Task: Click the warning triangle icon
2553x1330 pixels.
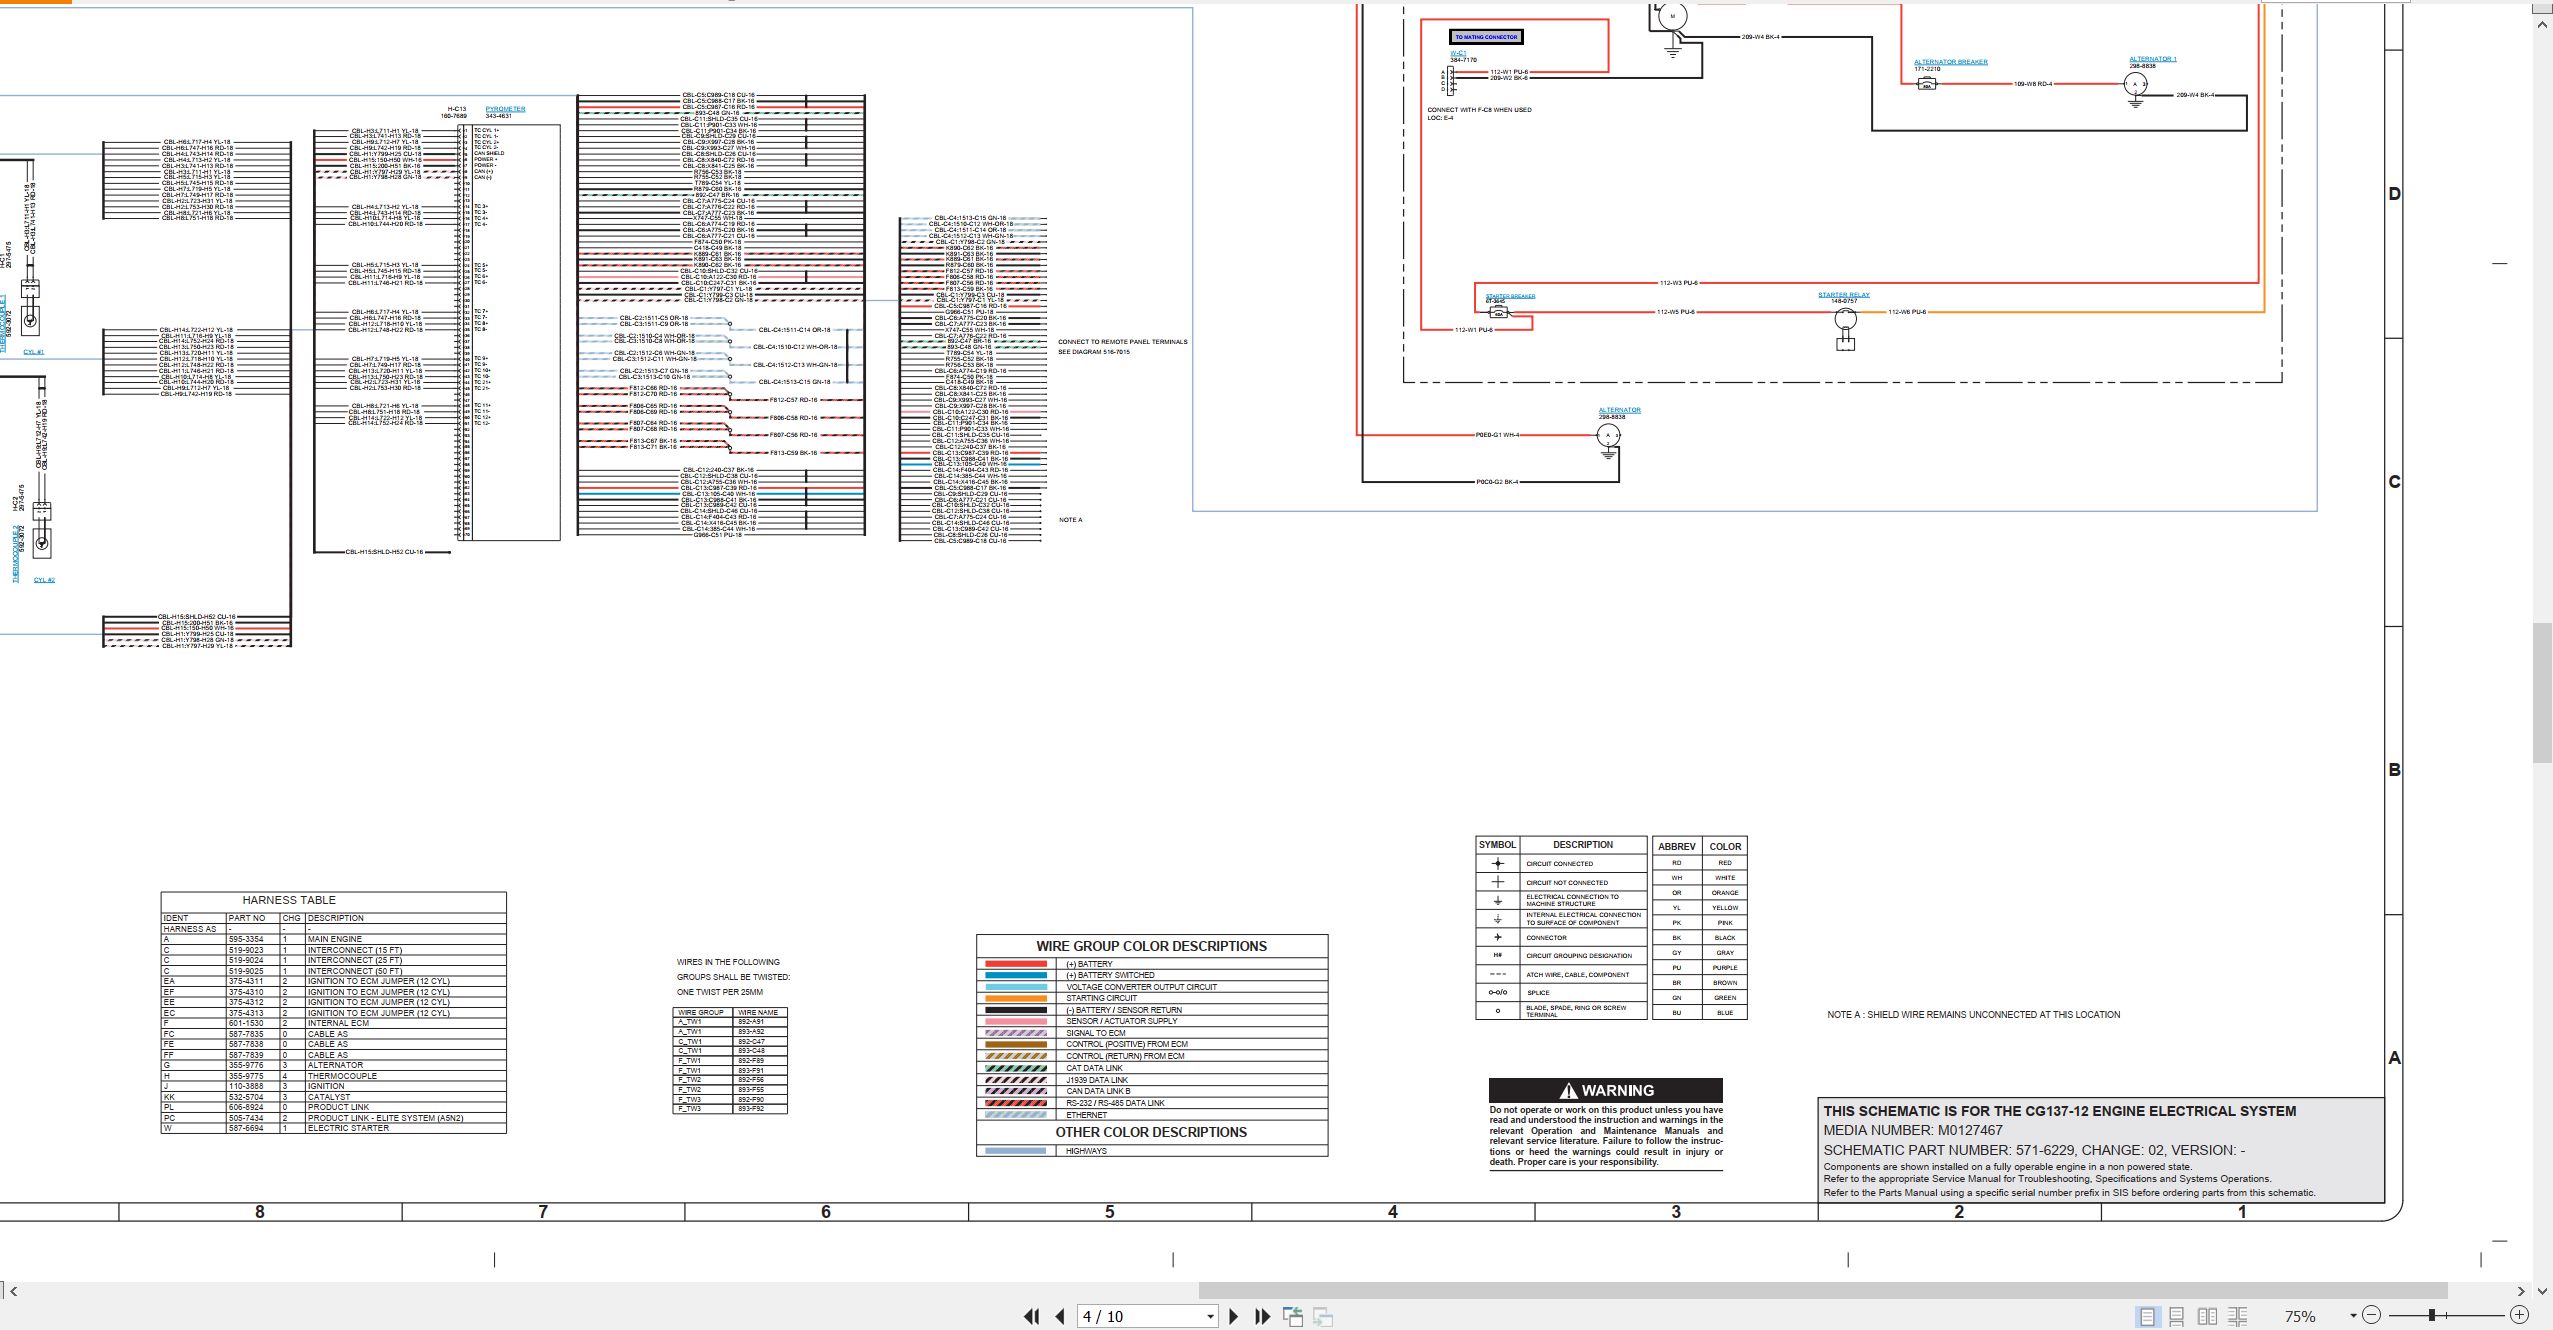Action: 1568,1091
